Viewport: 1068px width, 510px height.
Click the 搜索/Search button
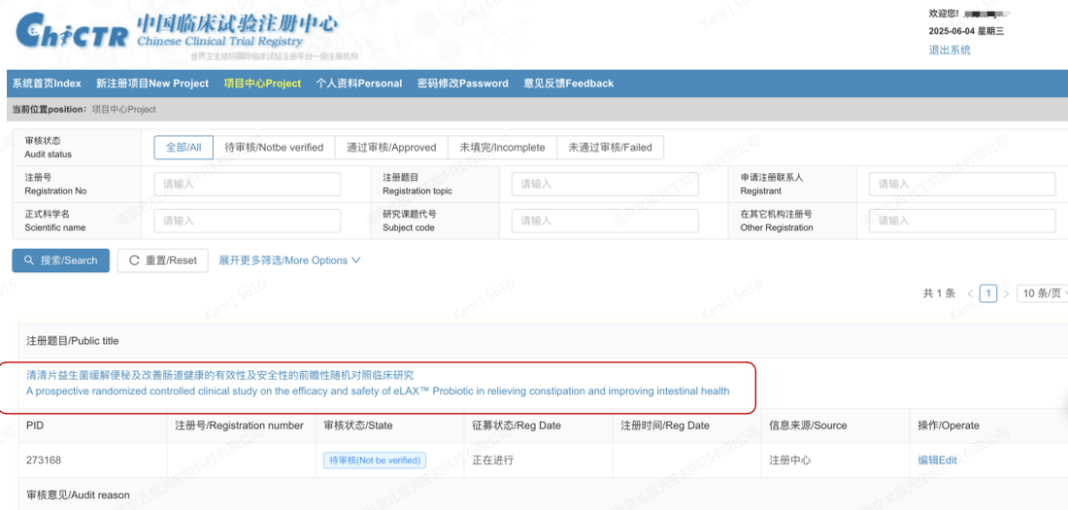pos(61,261)
